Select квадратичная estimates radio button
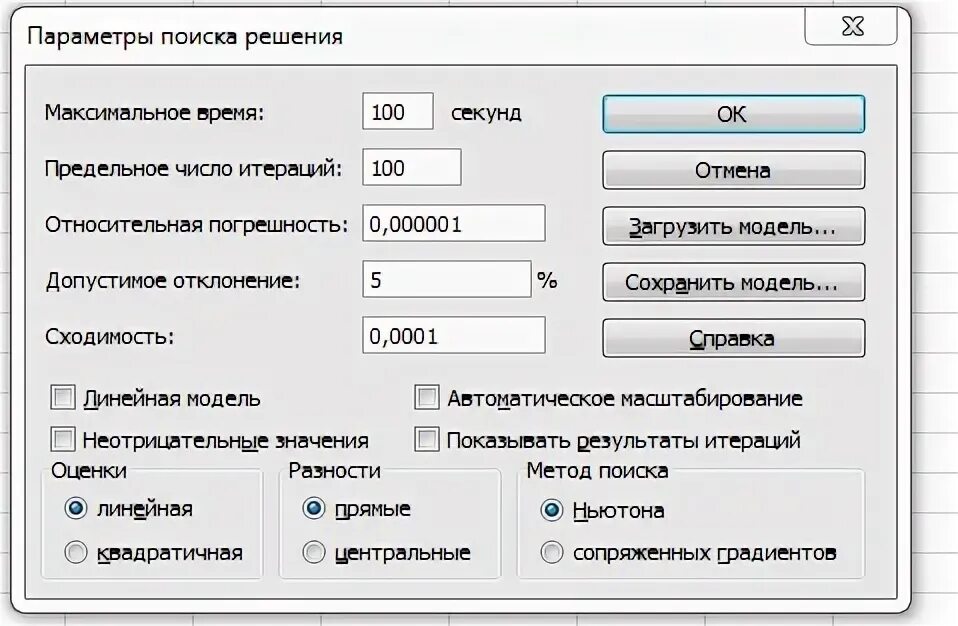The width and height of the screenshot is (958, 626). click(76, 552)
